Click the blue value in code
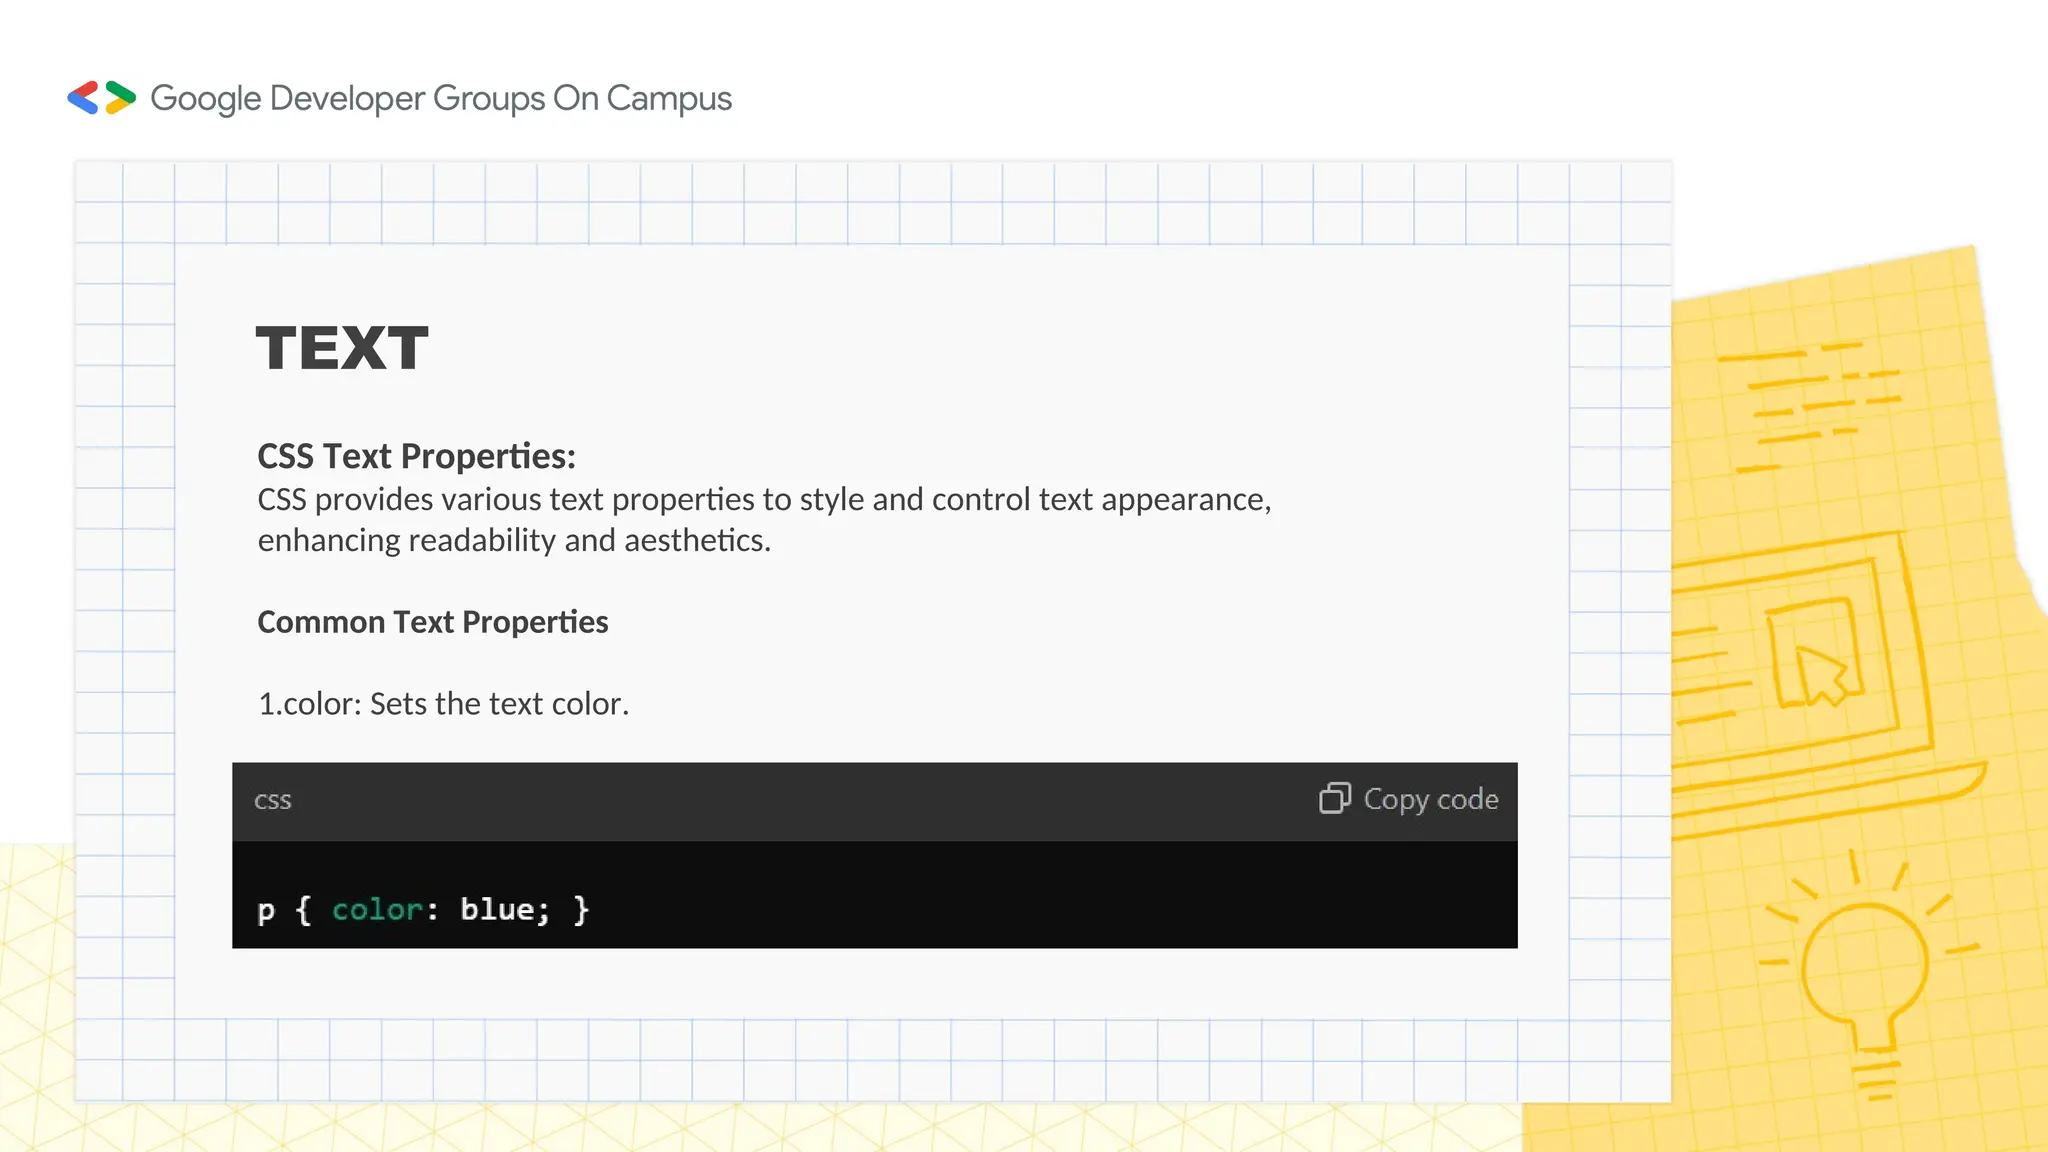Screen dimensions: 2048x1152 [497, 909]
